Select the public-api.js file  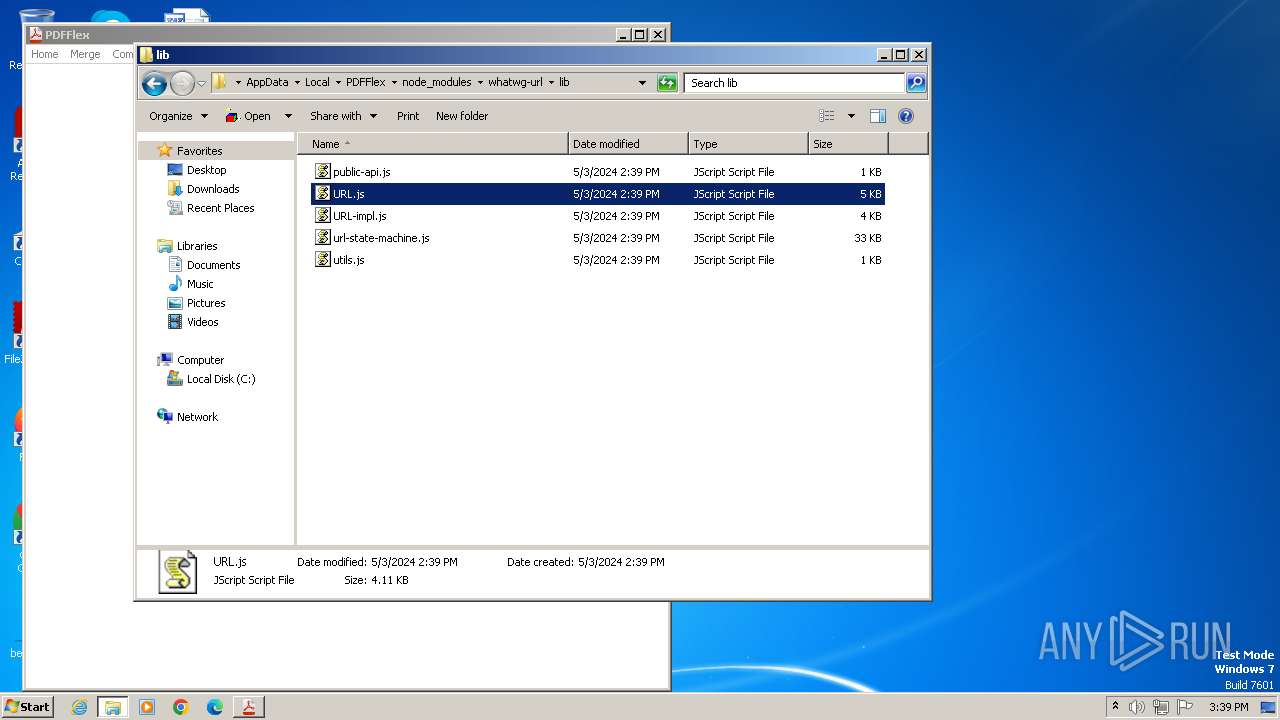coord(598,172)
